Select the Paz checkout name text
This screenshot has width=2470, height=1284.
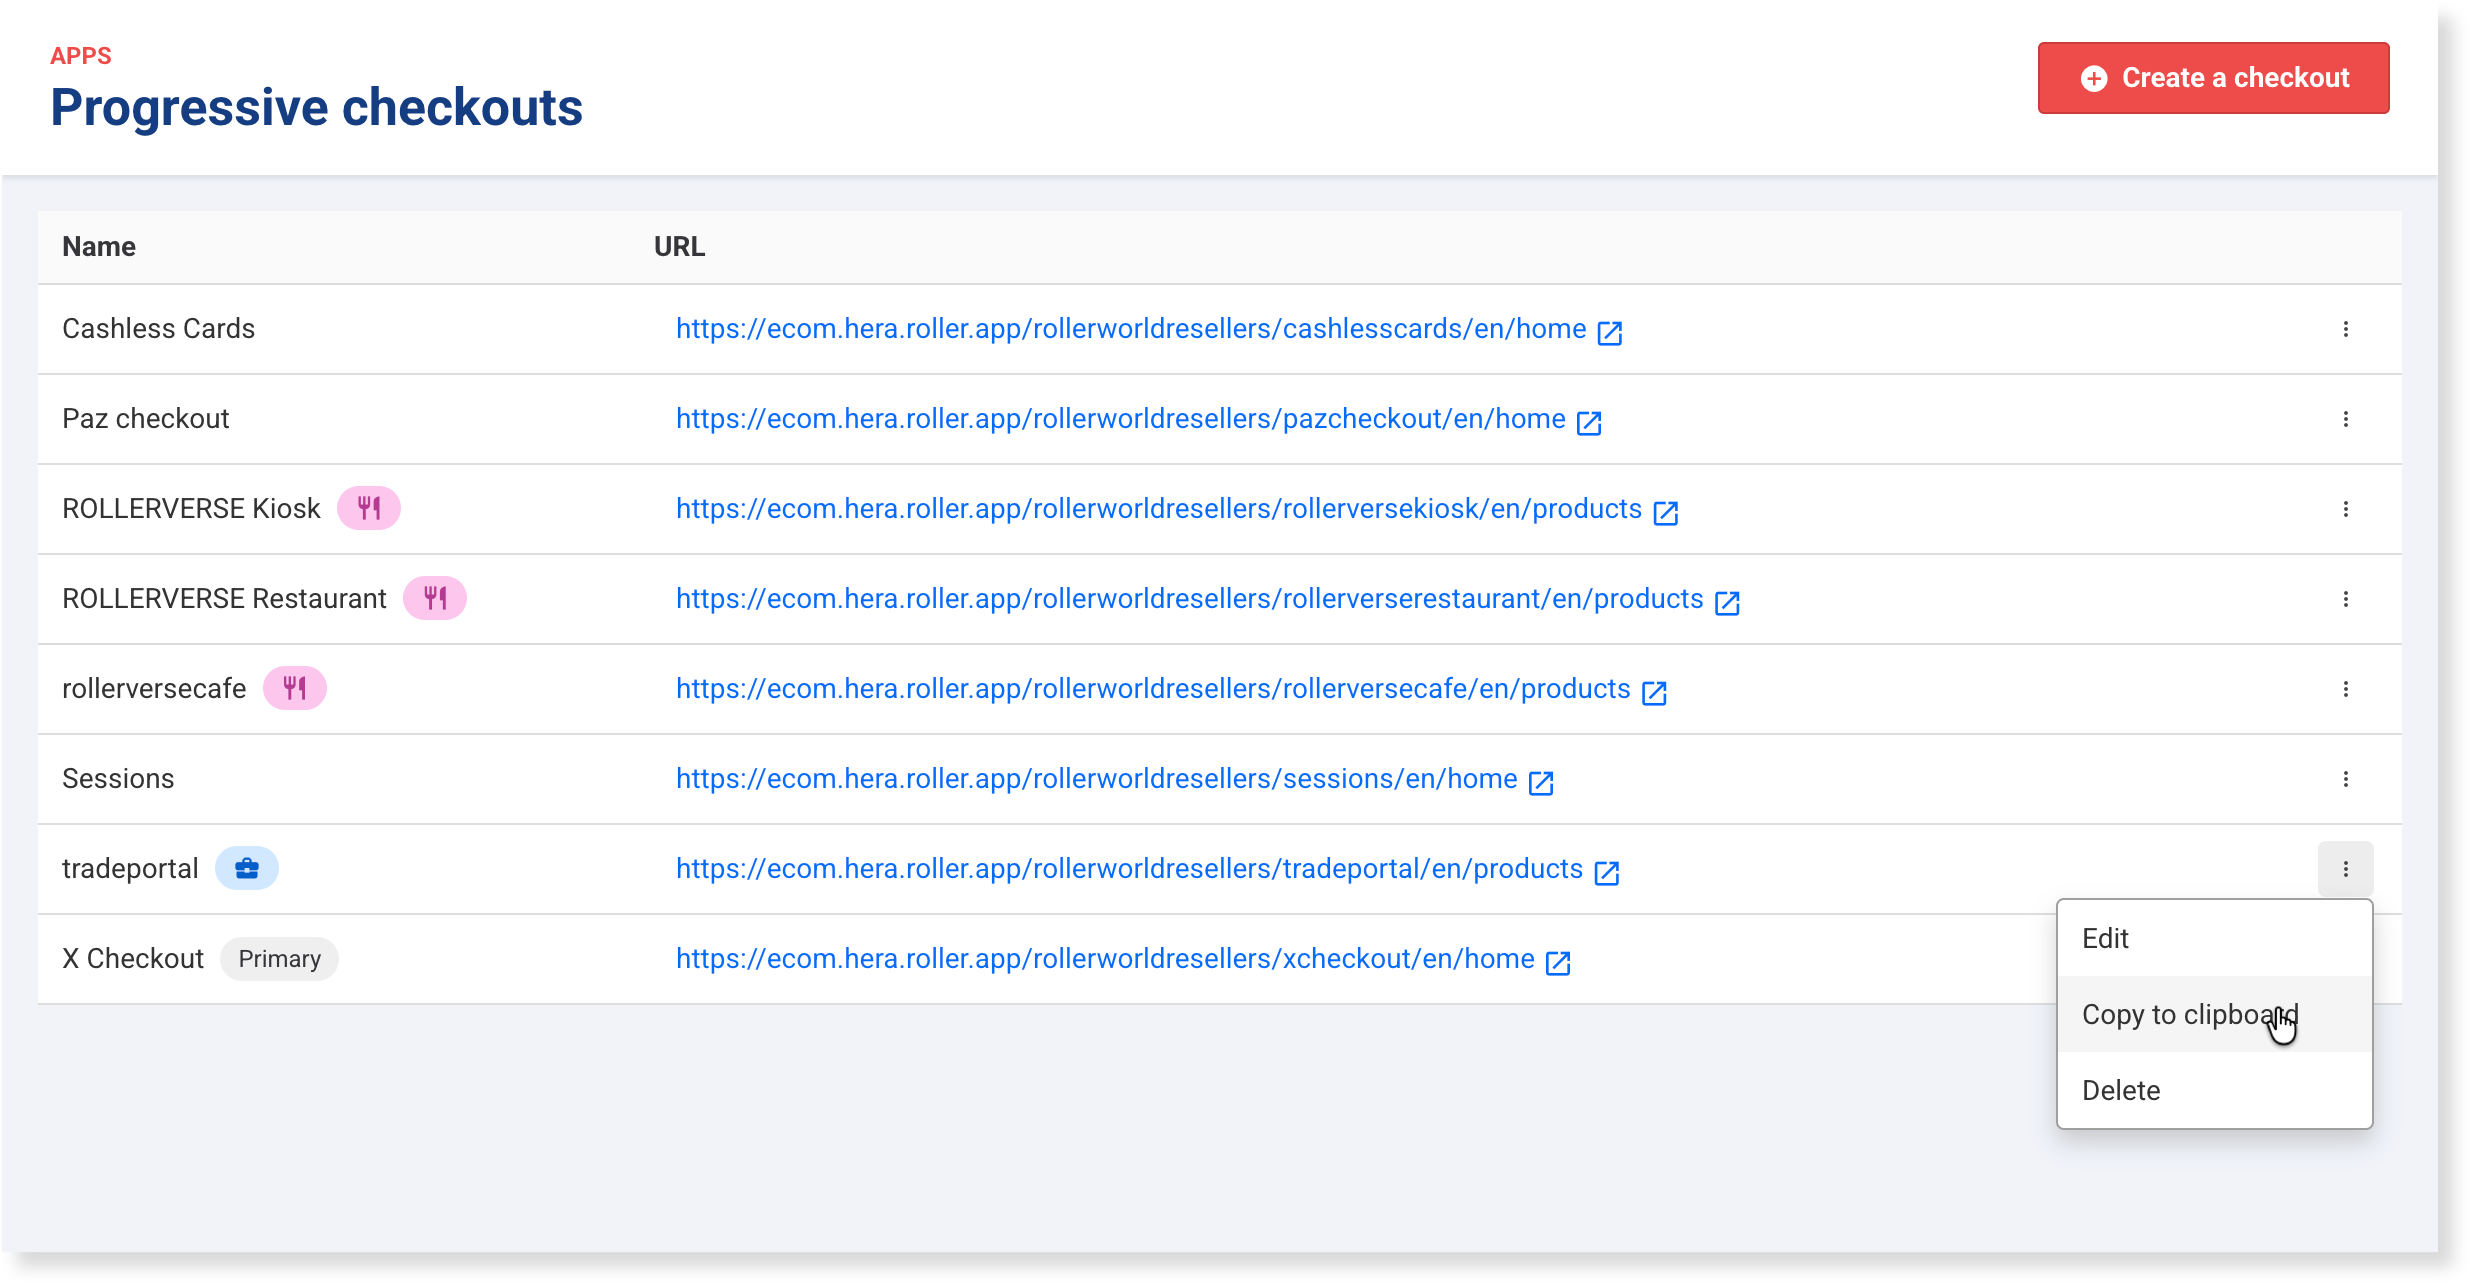[146, 419]
